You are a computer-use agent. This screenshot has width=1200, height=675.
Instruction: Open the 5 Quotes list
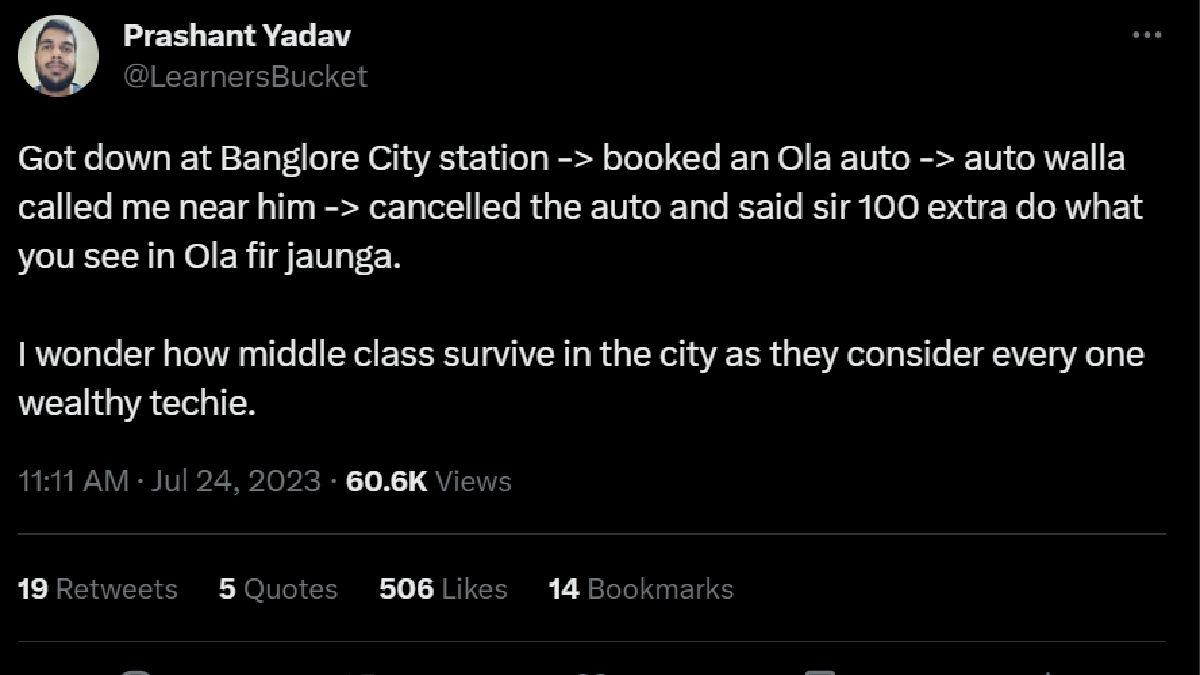point(278,589)
